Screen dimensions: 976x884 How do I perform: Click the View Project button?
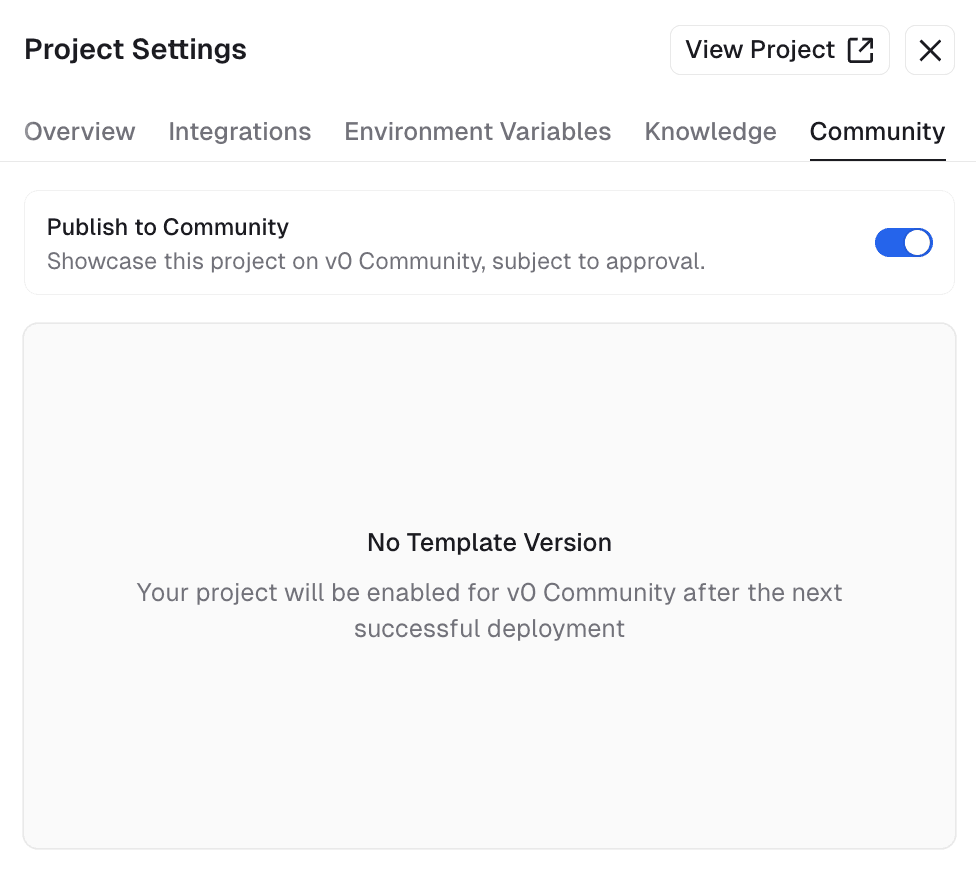click(x=779, y=49)
